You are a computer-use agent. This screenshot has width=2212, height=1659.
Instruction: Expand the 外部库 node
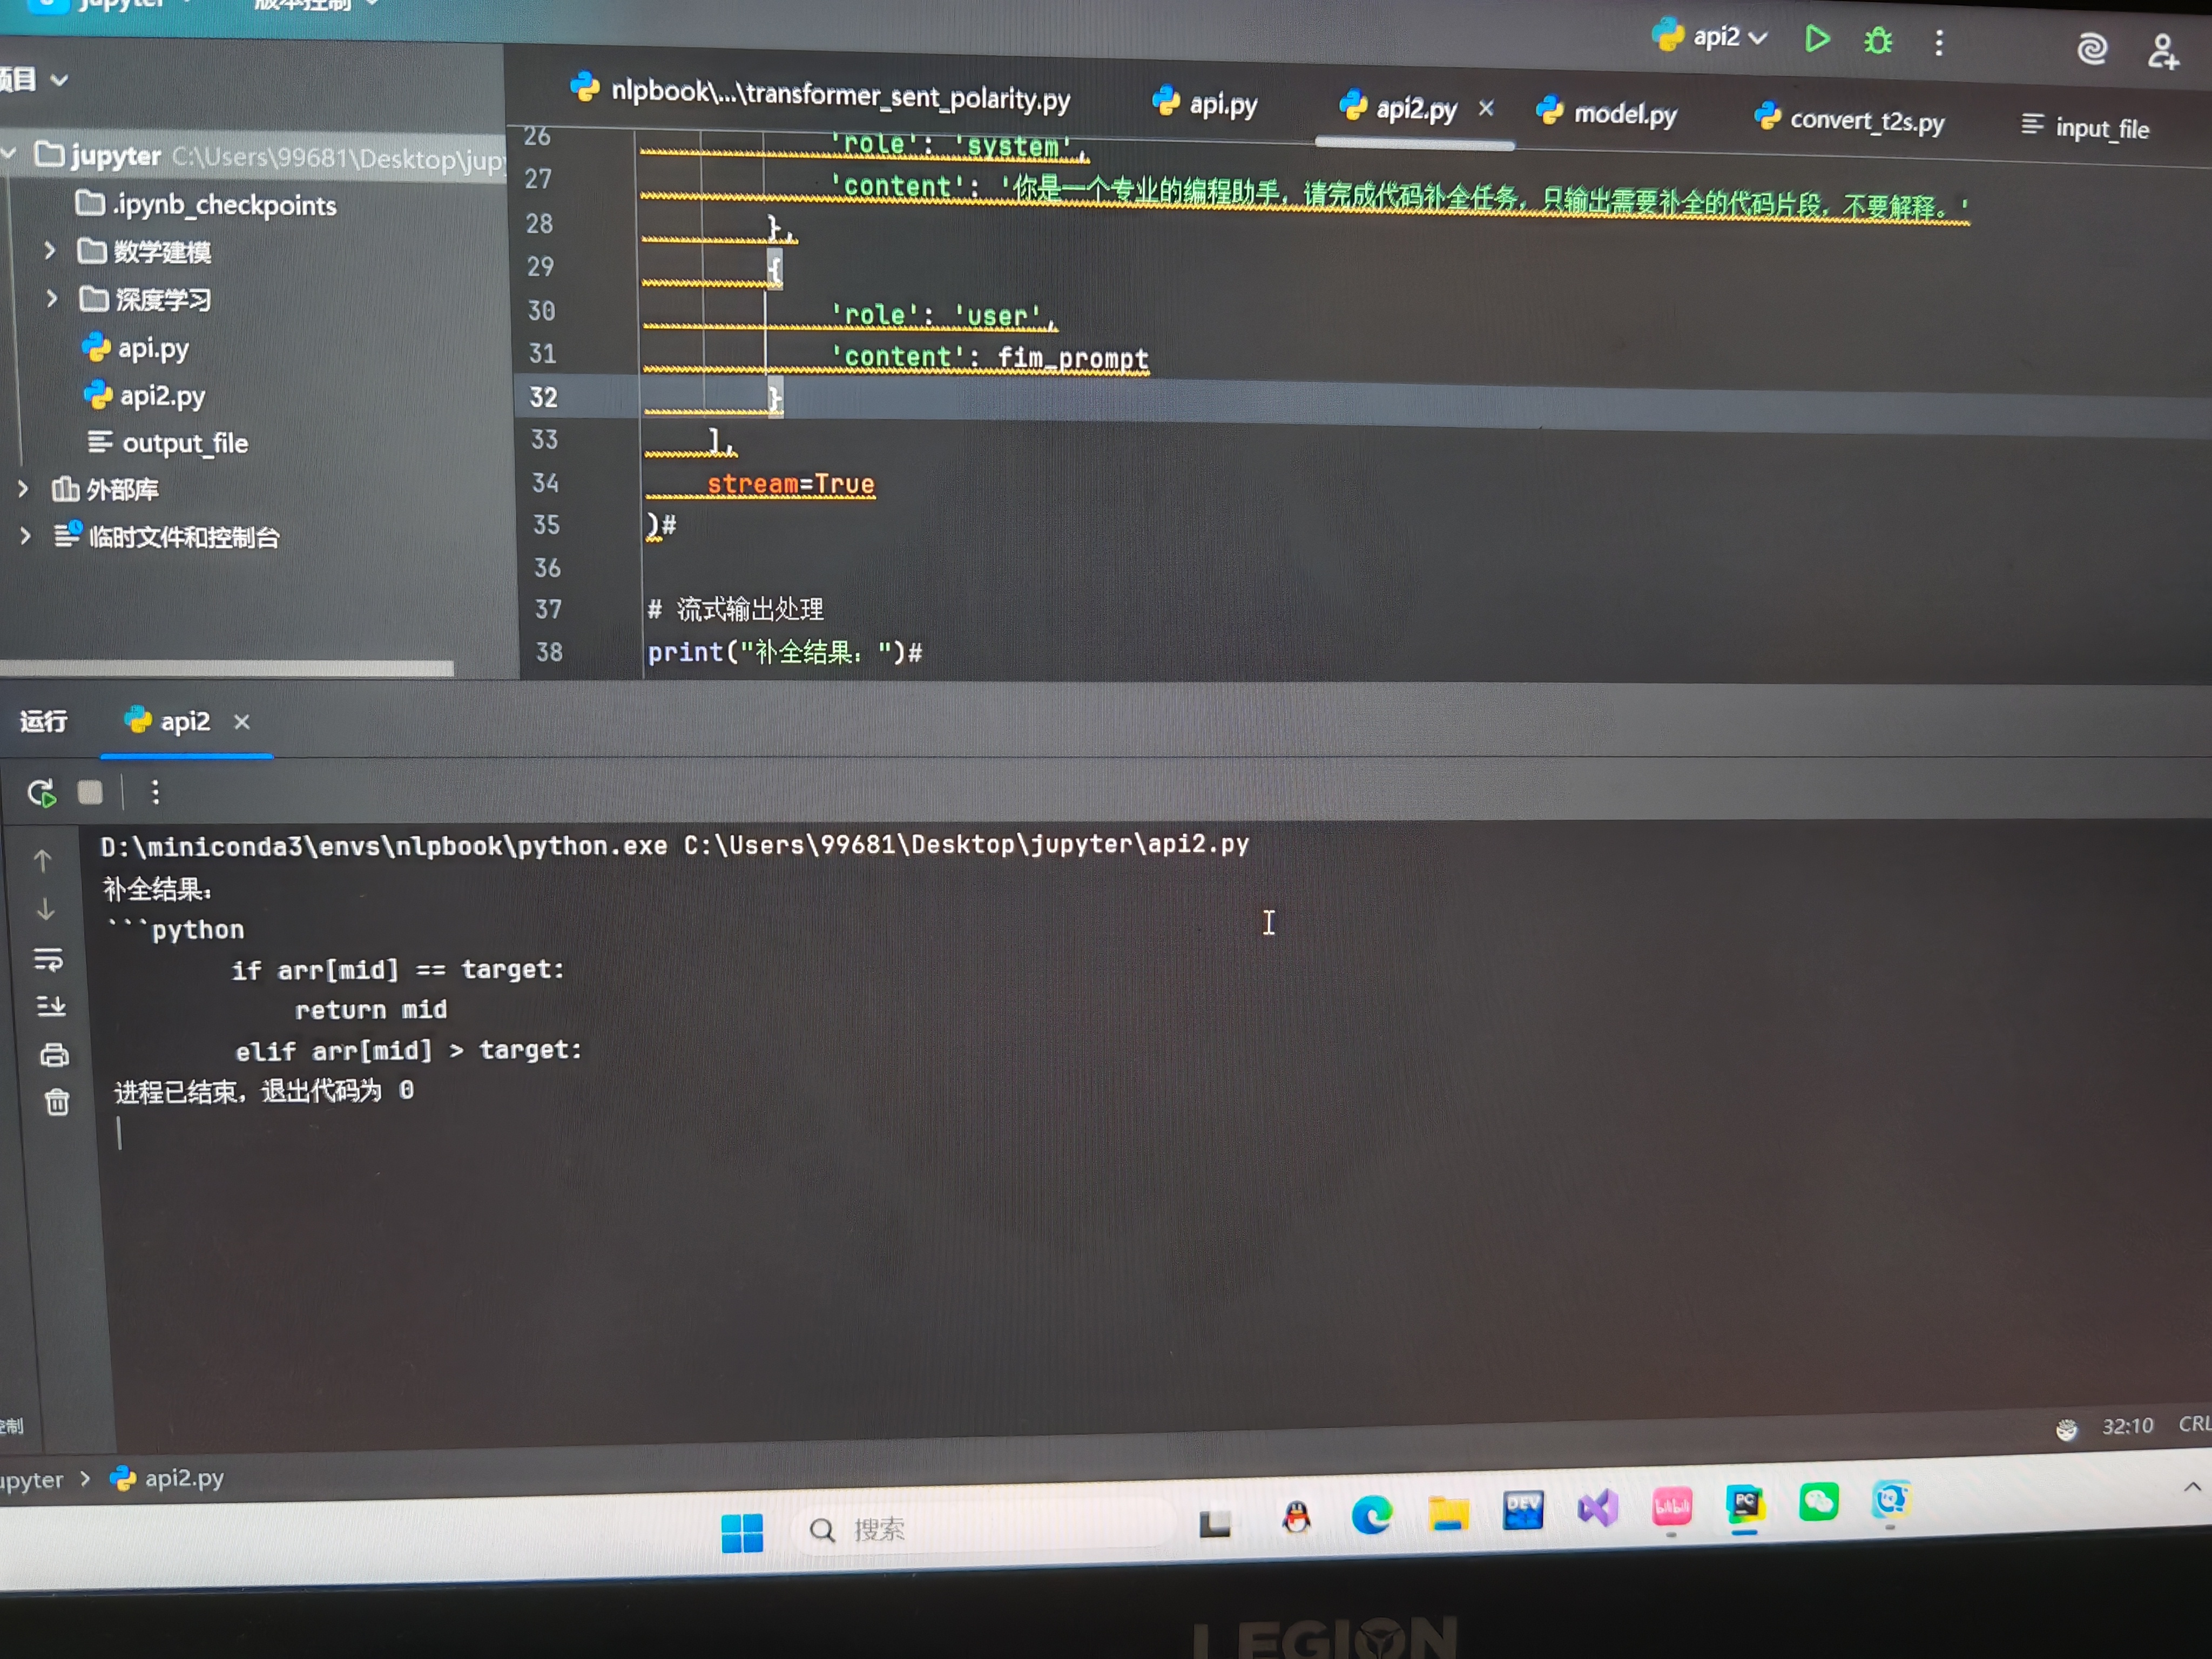click(23, 489)
